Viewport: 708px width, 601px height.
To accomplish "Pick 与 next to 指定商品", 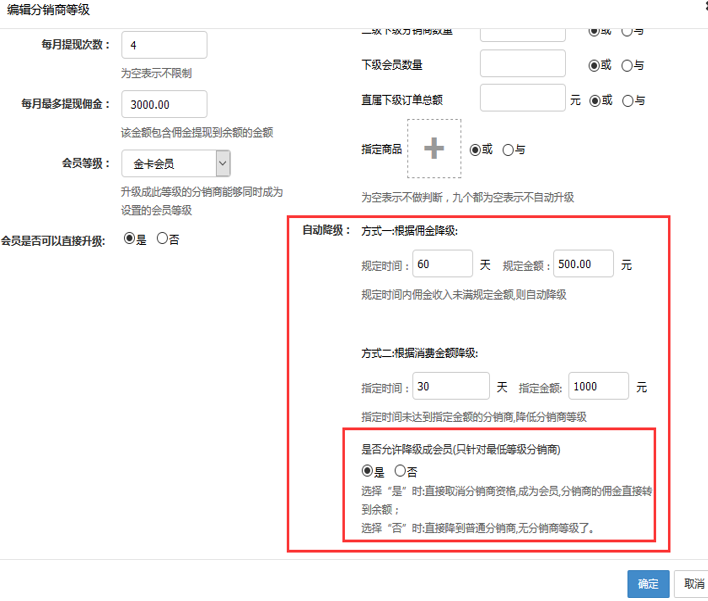I will (508, 149).
